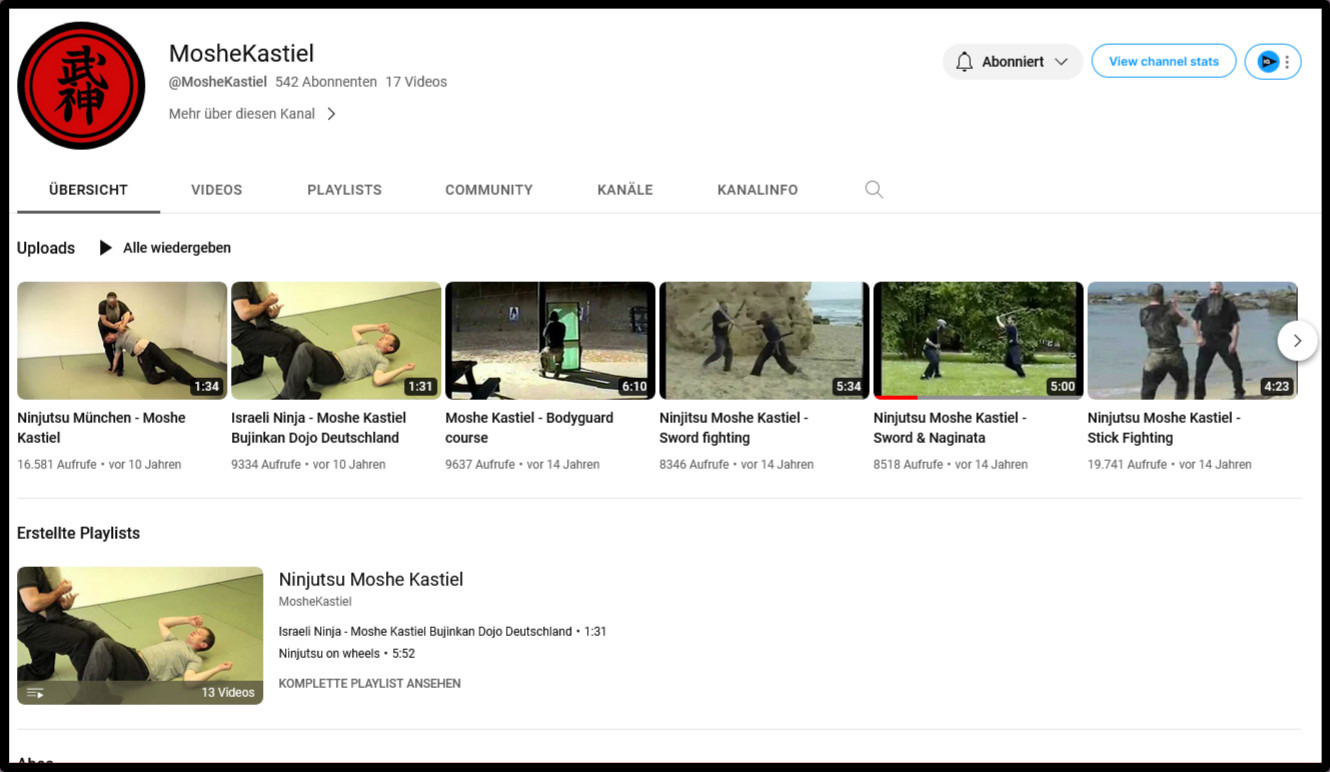Viewport: 1330px width, 772px height.
Task: Switch to the Übersicht tab
Action: click(x=88, y=190)
